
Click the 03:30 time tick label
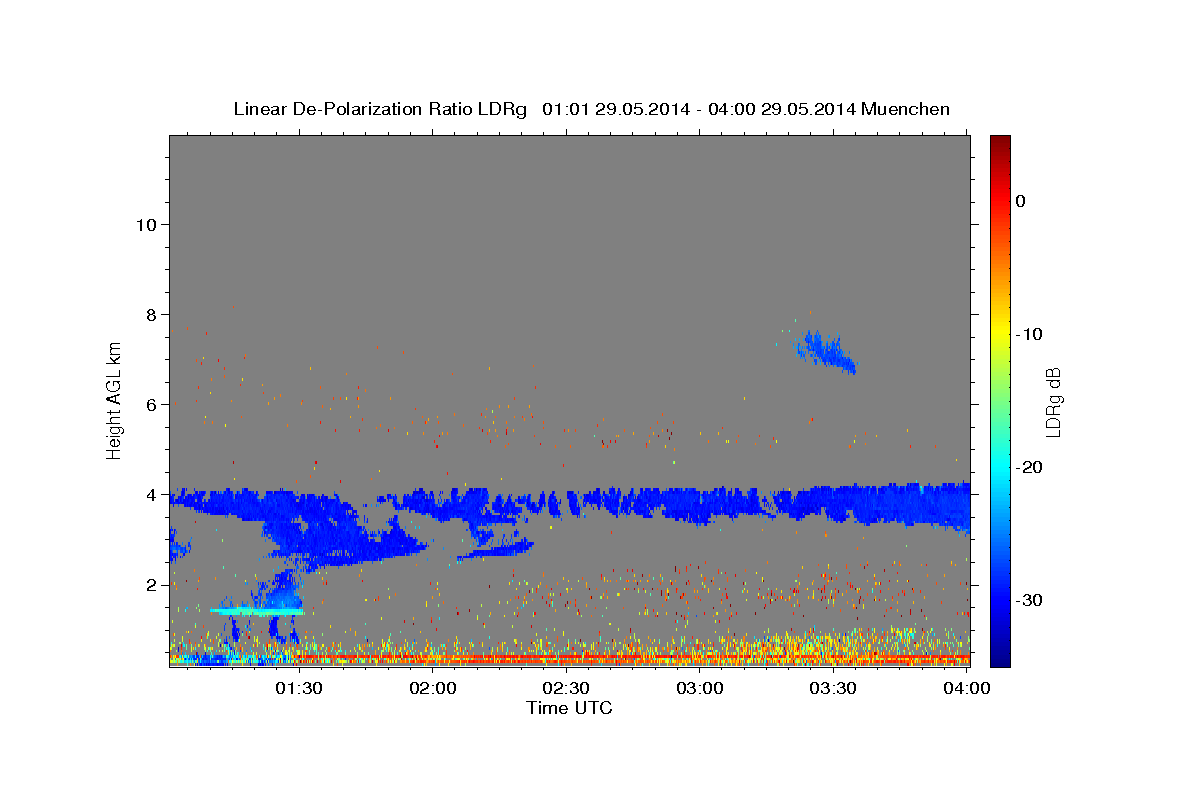[833, 689]
